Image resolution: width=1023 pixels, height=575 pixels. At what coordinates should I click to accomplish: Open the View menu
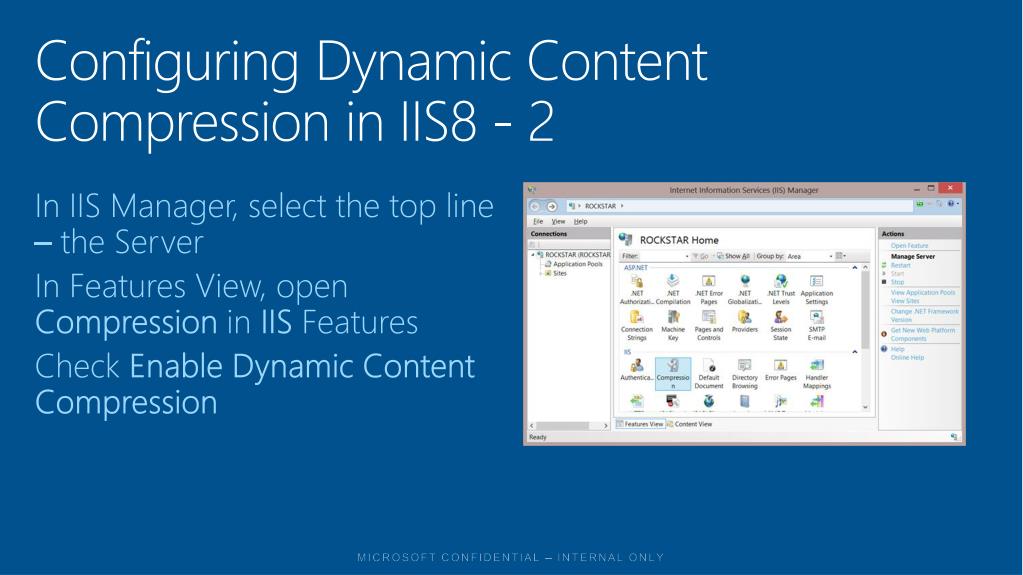[558, 222]
